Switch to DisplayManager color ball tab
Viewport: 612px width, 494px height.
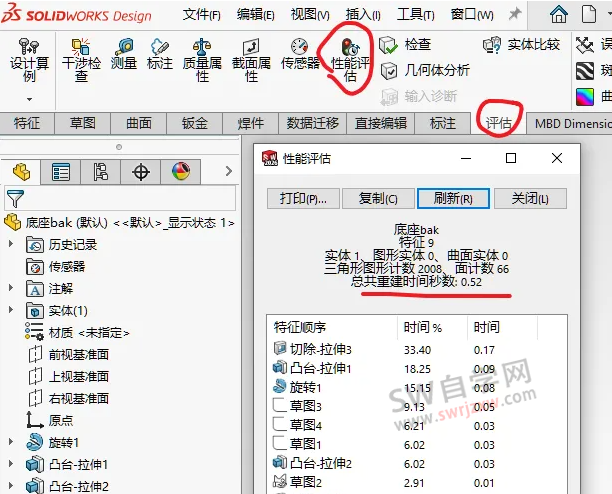point(181,172)
